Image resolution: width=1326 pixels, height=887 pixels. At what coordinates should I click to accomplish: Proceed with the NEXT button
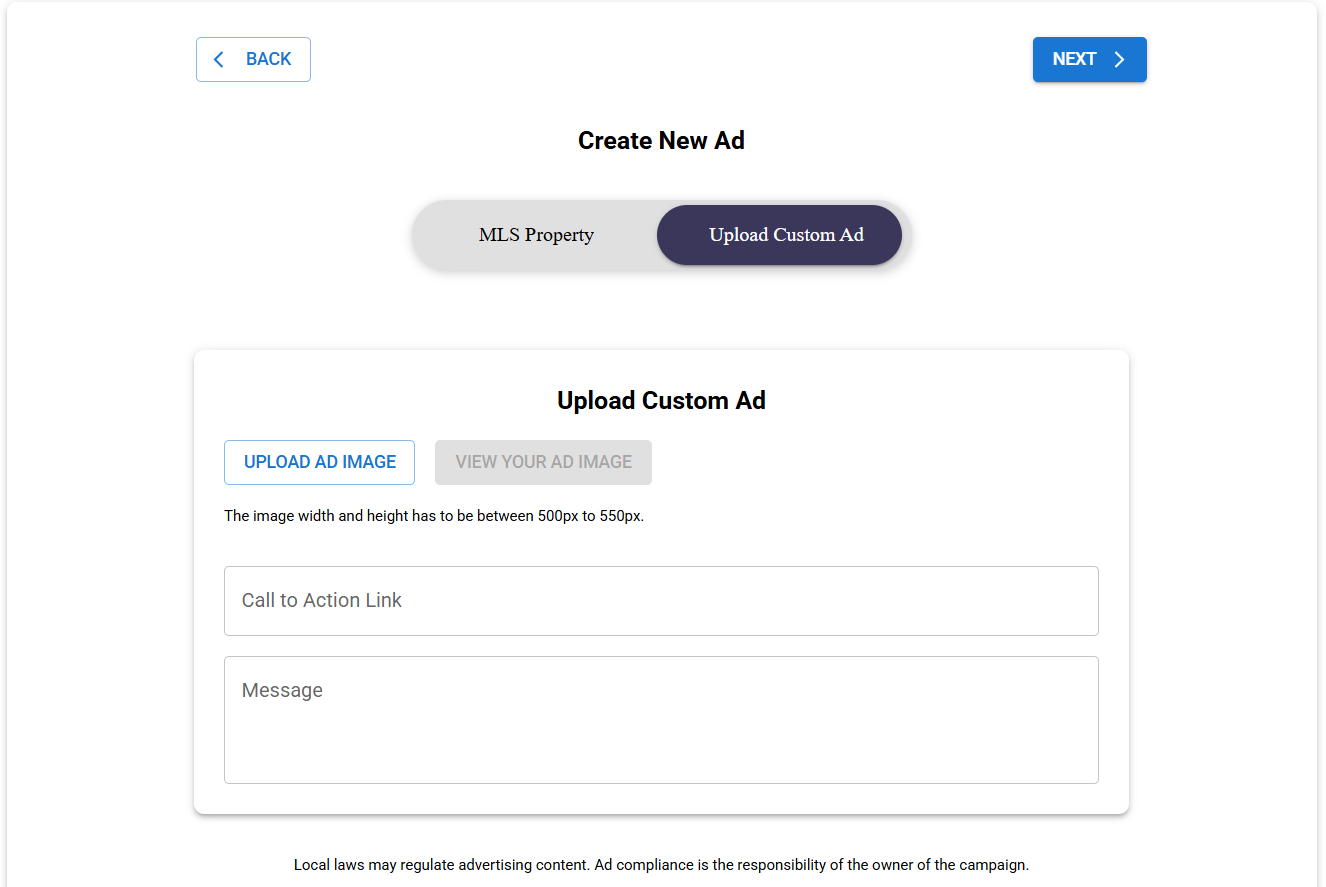pos(1089,60)
